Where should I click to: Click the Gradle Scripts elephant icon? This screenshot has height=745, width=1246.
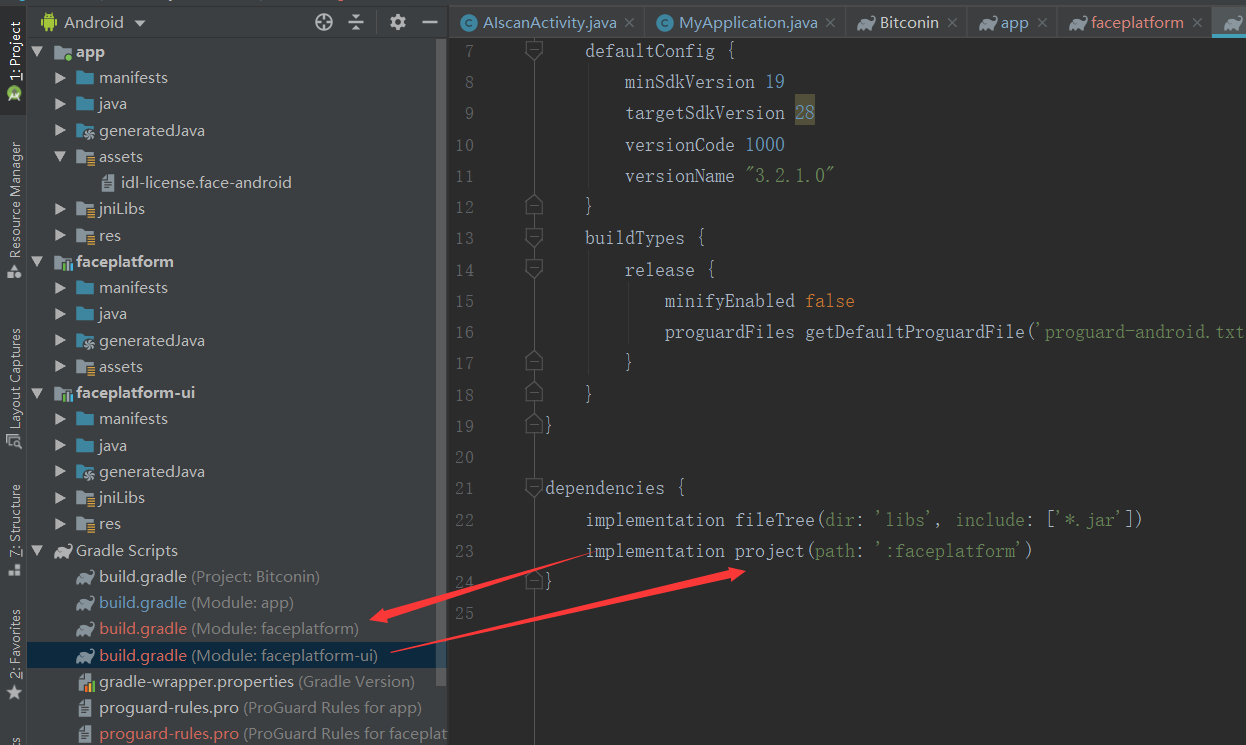[63, 550]
